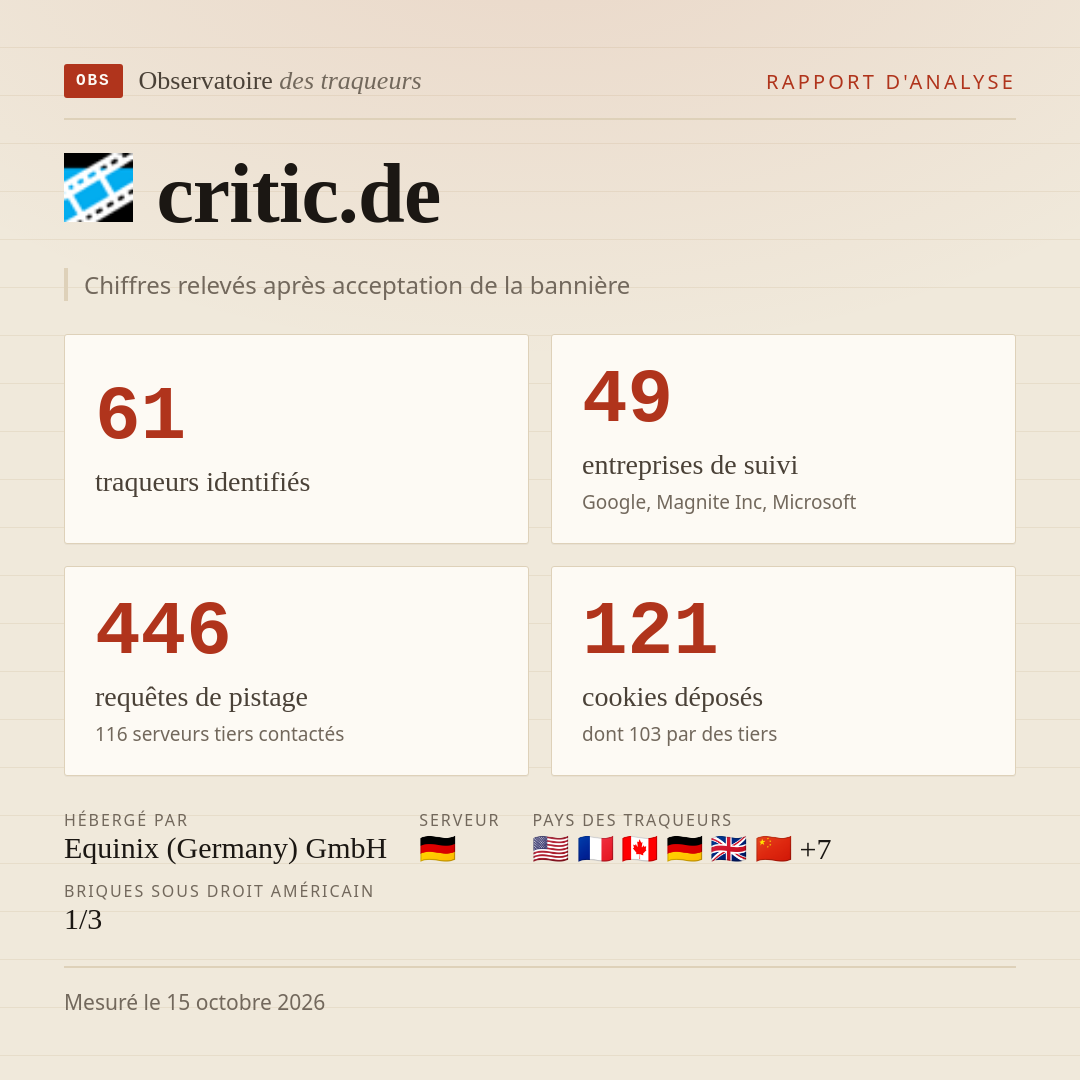Screen dimensions: 1080x1080
Task: Click the number 61 in trackers card
Action: click(x=141, y=414)
